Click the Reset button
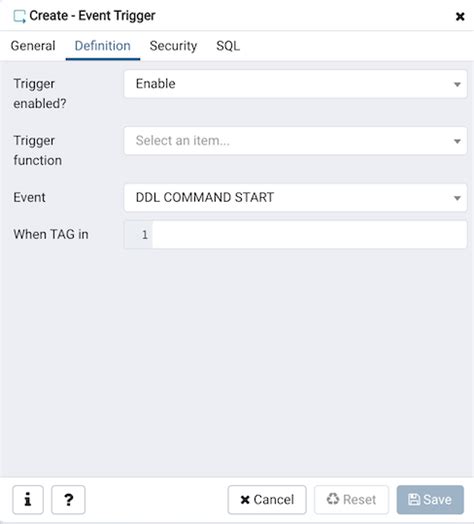 351,500
